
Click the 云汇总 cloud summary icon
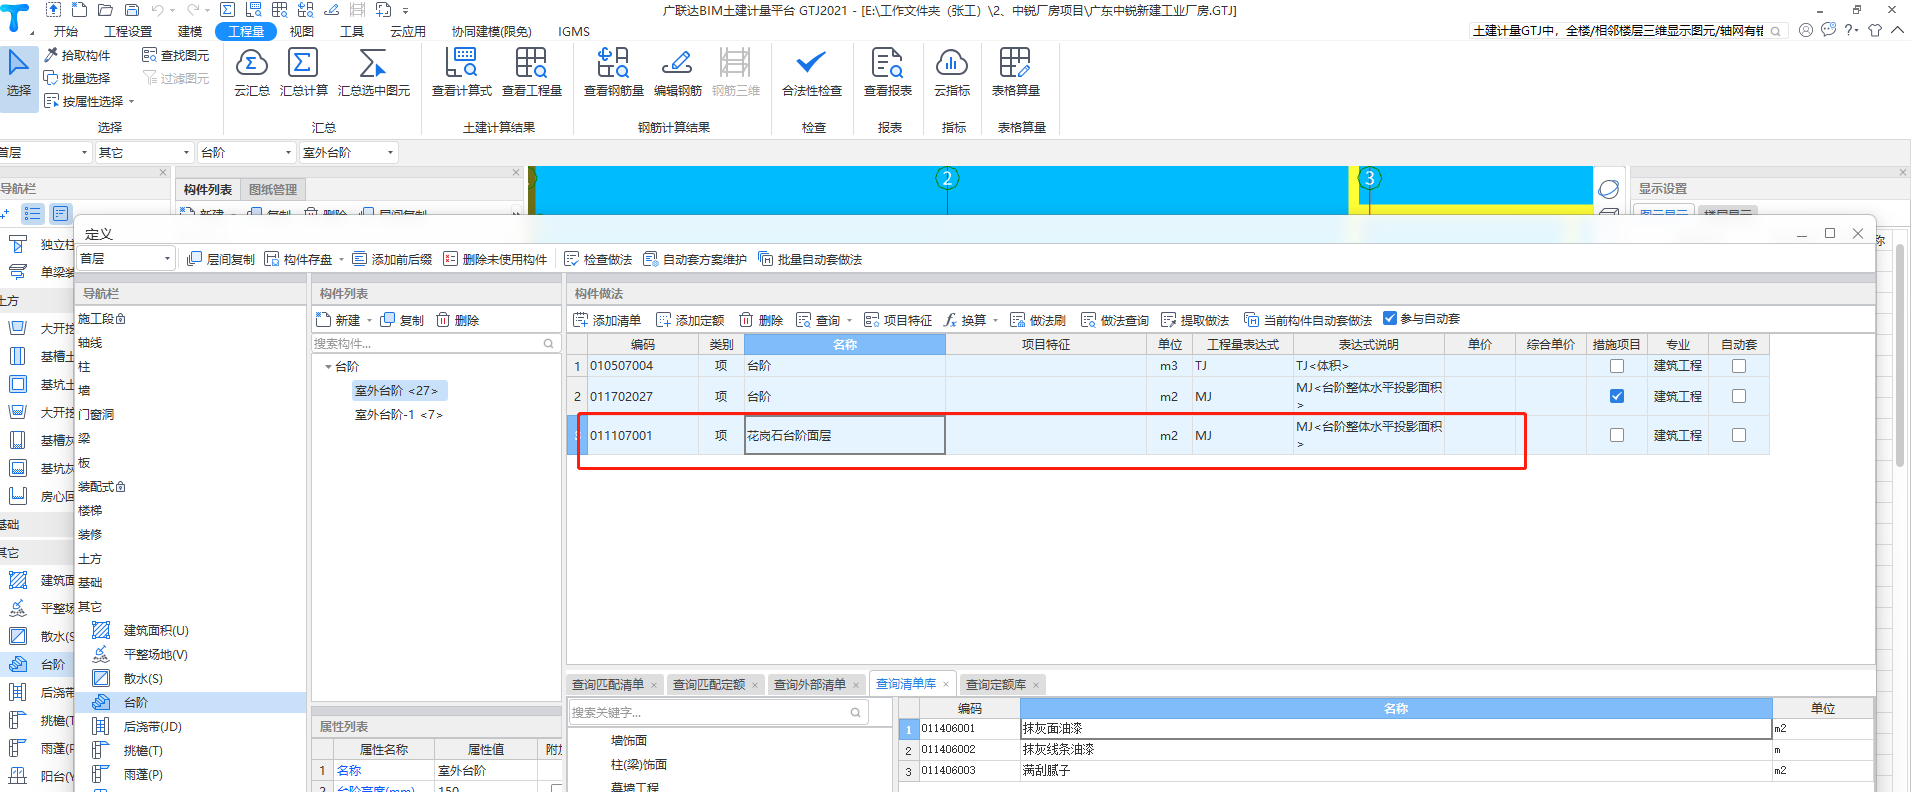coord(251,64)
